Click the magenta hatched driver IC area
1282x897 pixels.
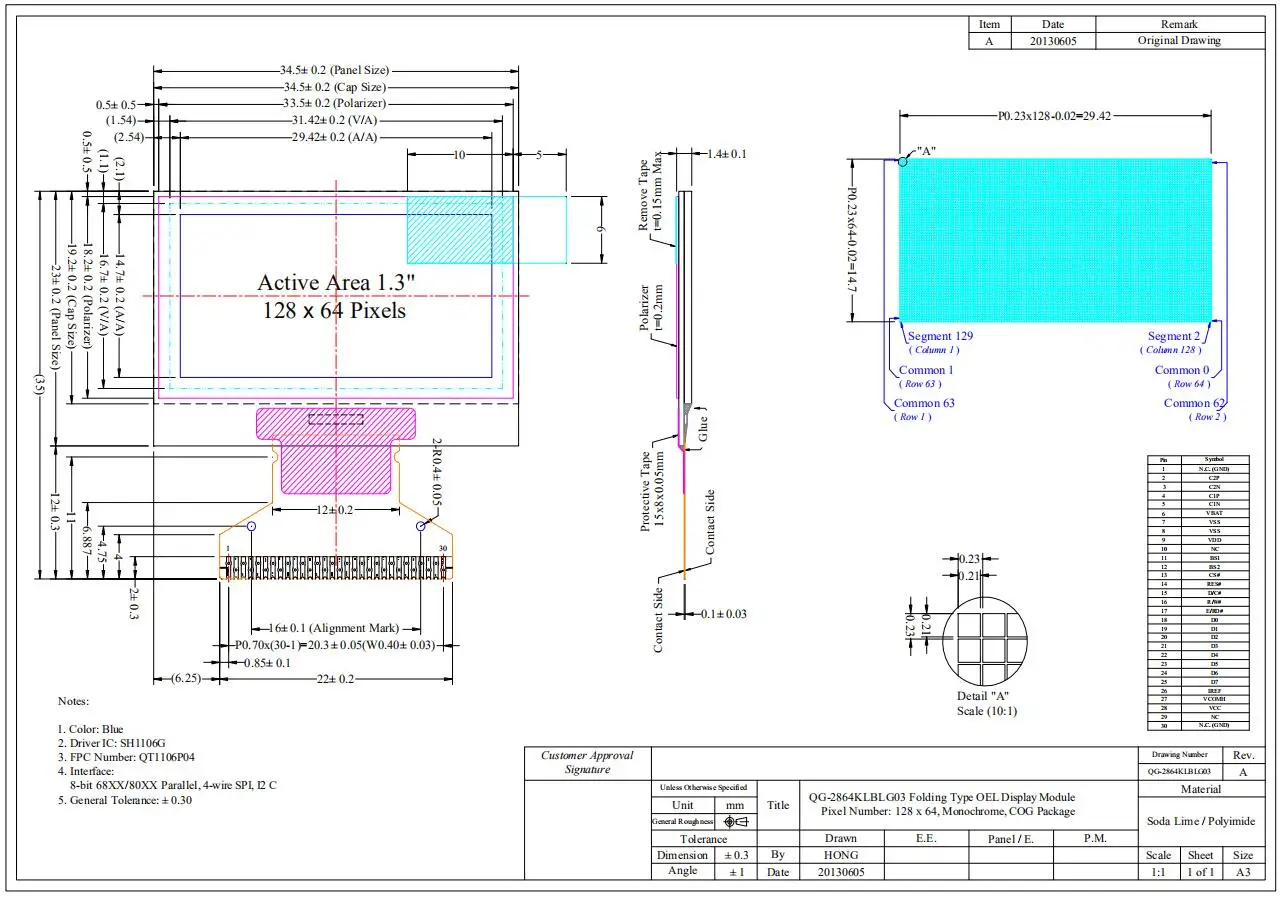click(335, 450)
